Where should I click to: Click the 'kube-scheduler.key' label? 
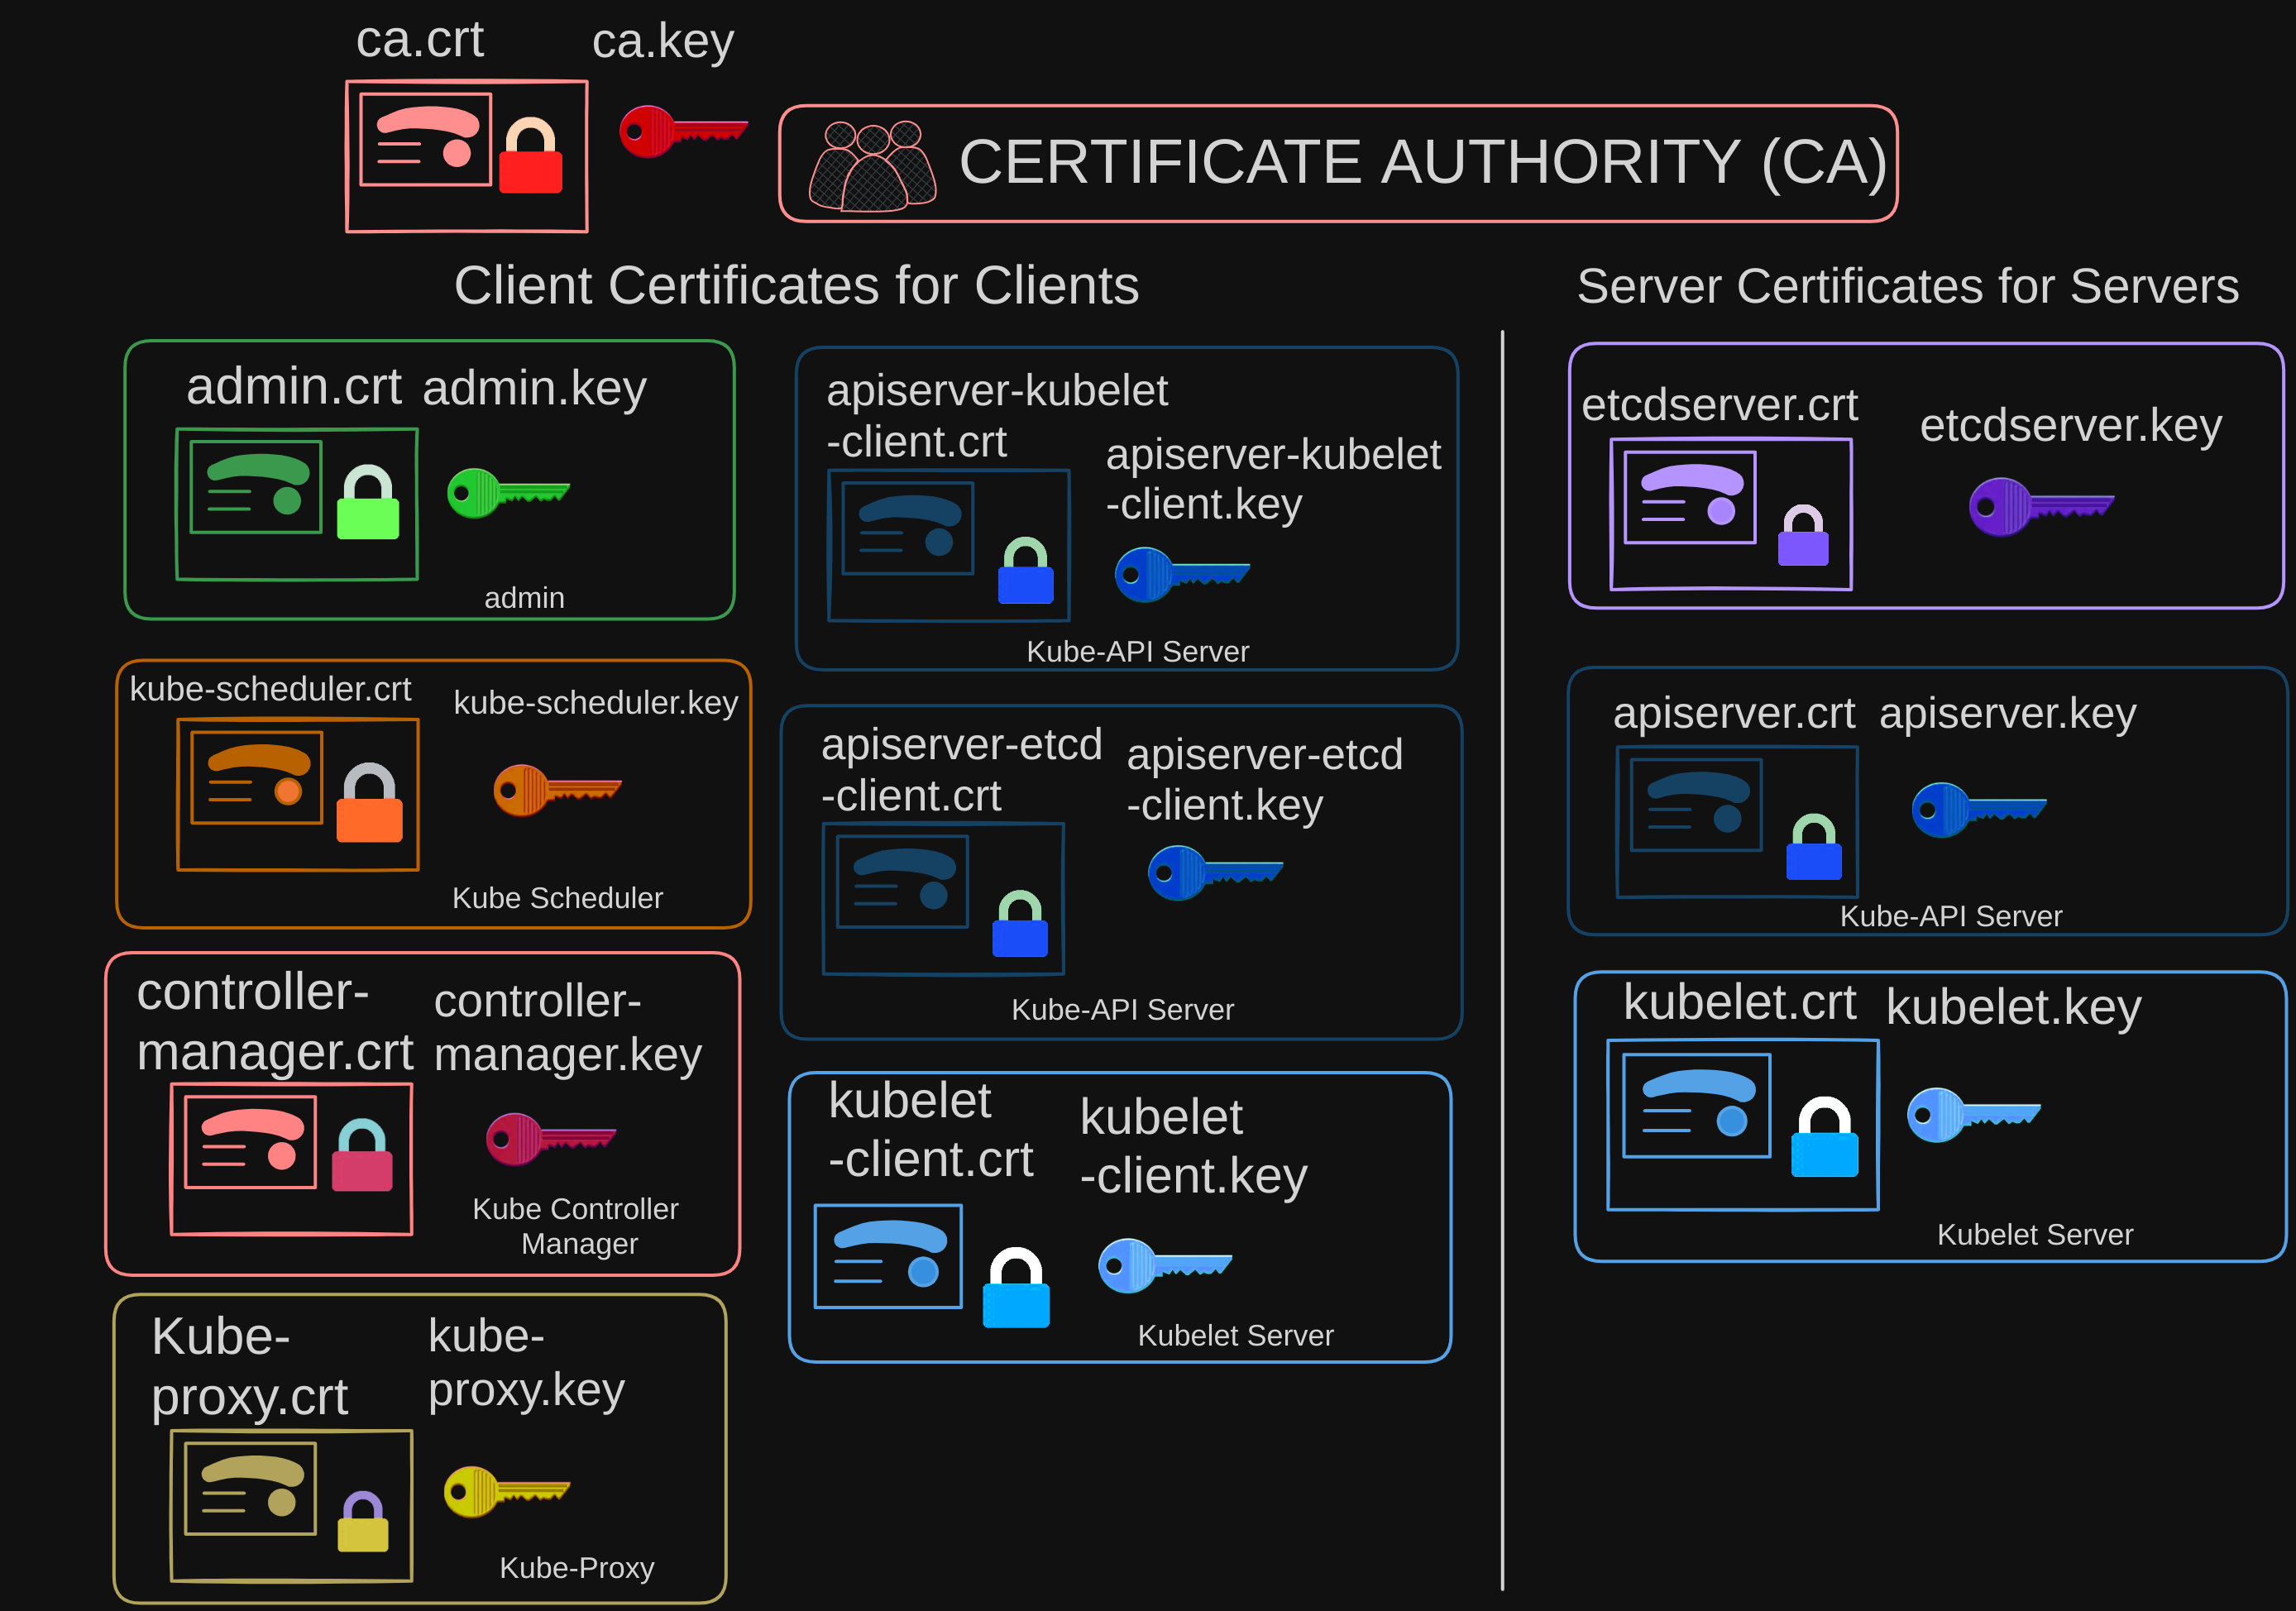(596, 704)
